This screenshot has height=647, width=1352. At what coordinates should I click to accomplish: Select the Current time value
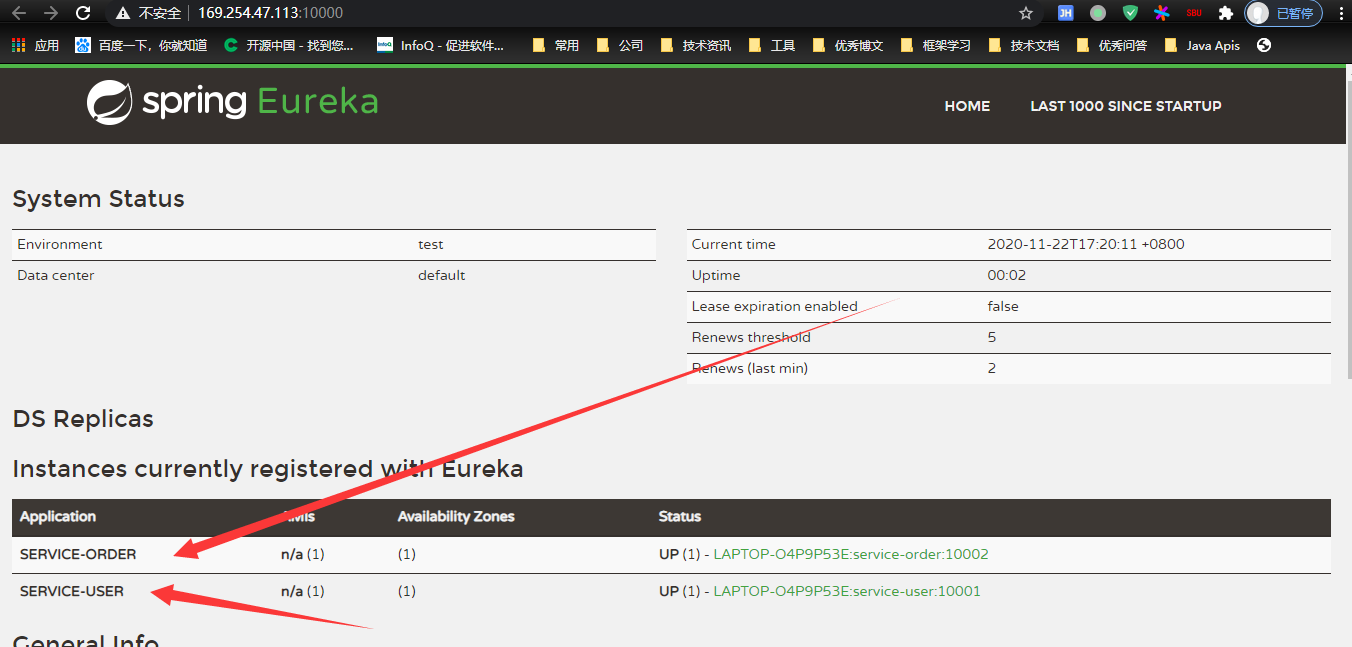[1086, 244]
